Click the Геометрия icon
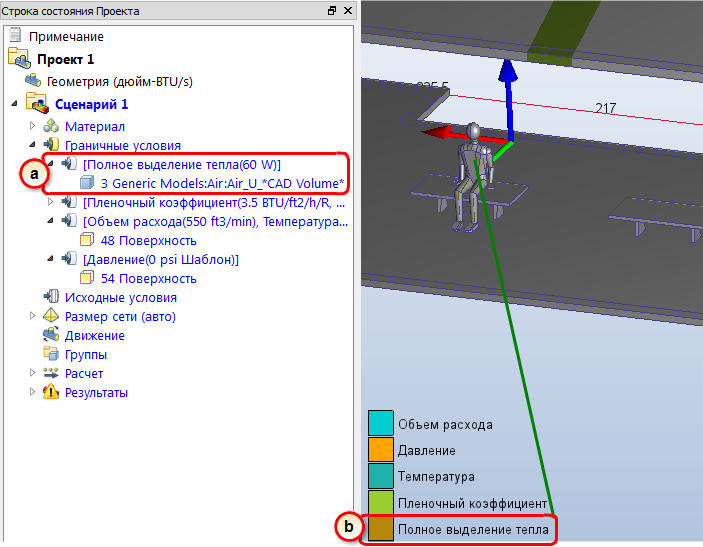The image size is (703, 547). pos(33,81)
